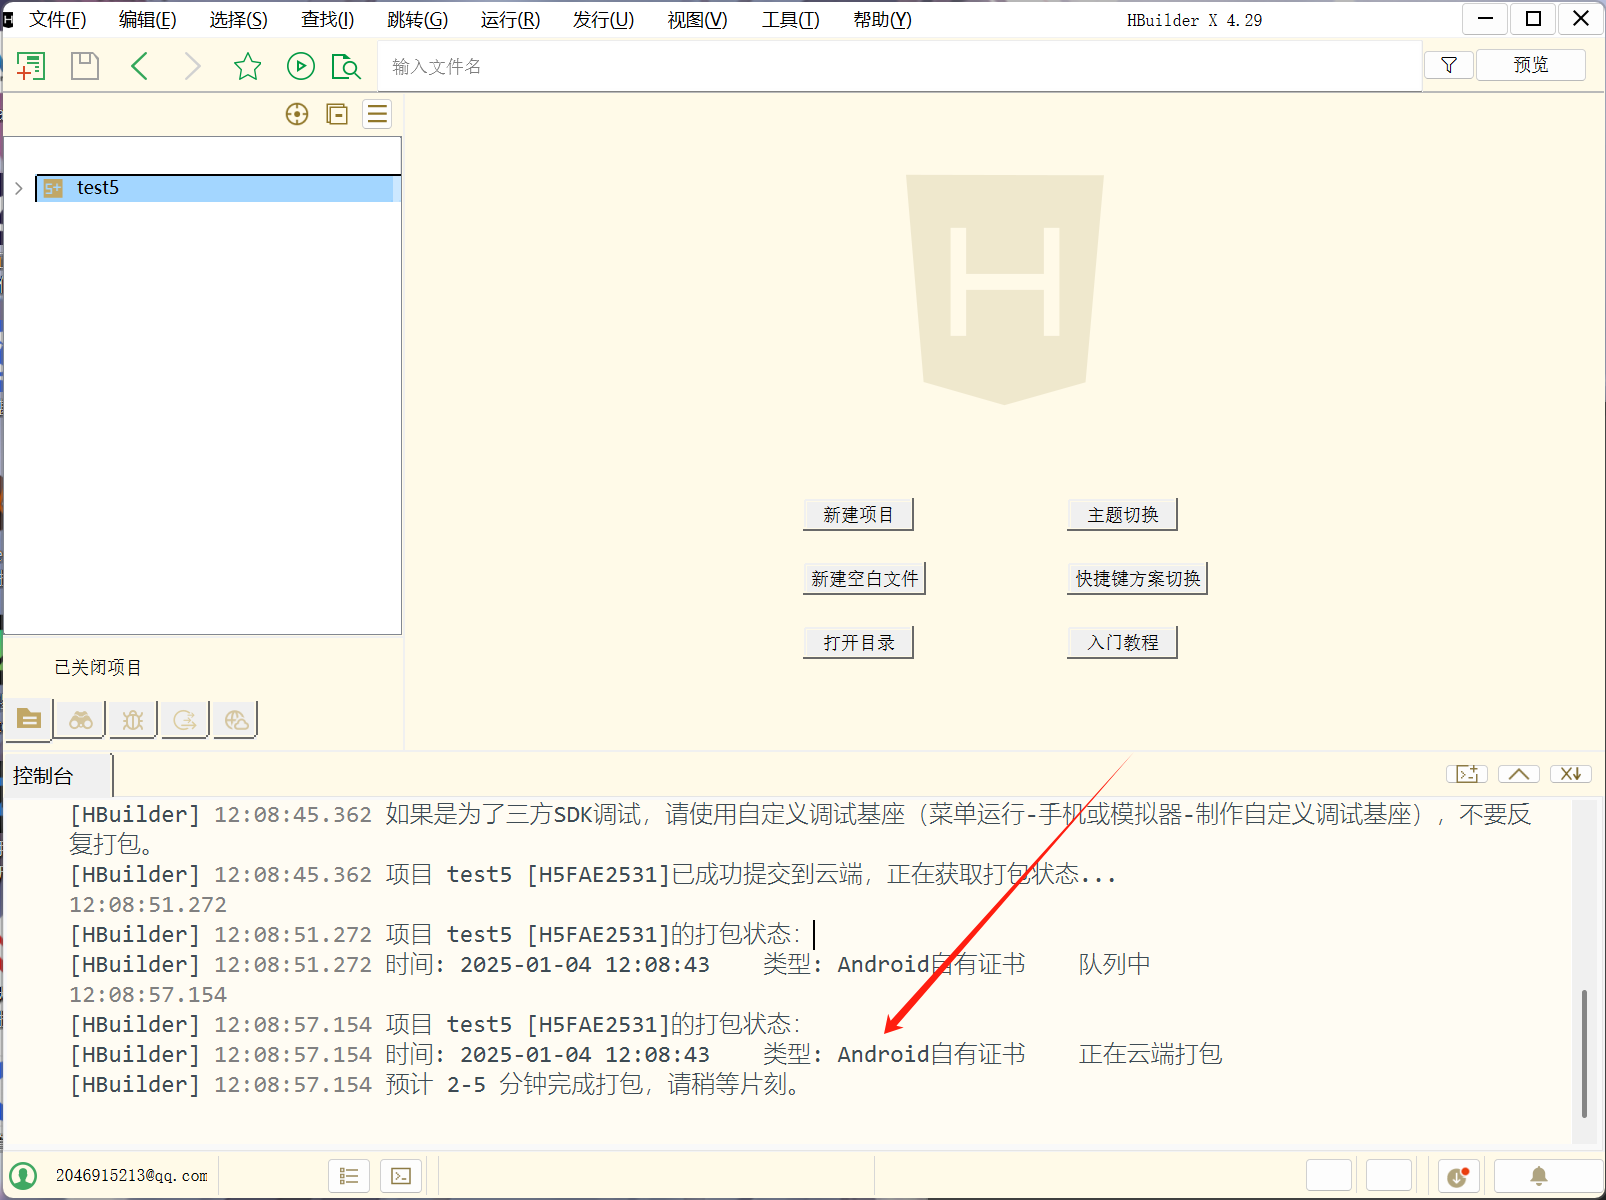This screenshot has width=1606, height=1200.
Task: Click the timestamp line 12:08:51.272
Action: [x=148, y=905]
